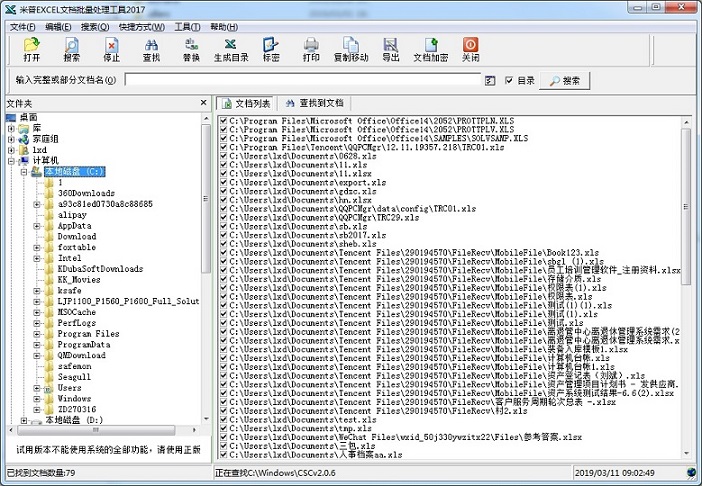Viewport: 702px width, 486px height.
Task: Open the 快捷方式(W) menu
Action: click(141, 27)
